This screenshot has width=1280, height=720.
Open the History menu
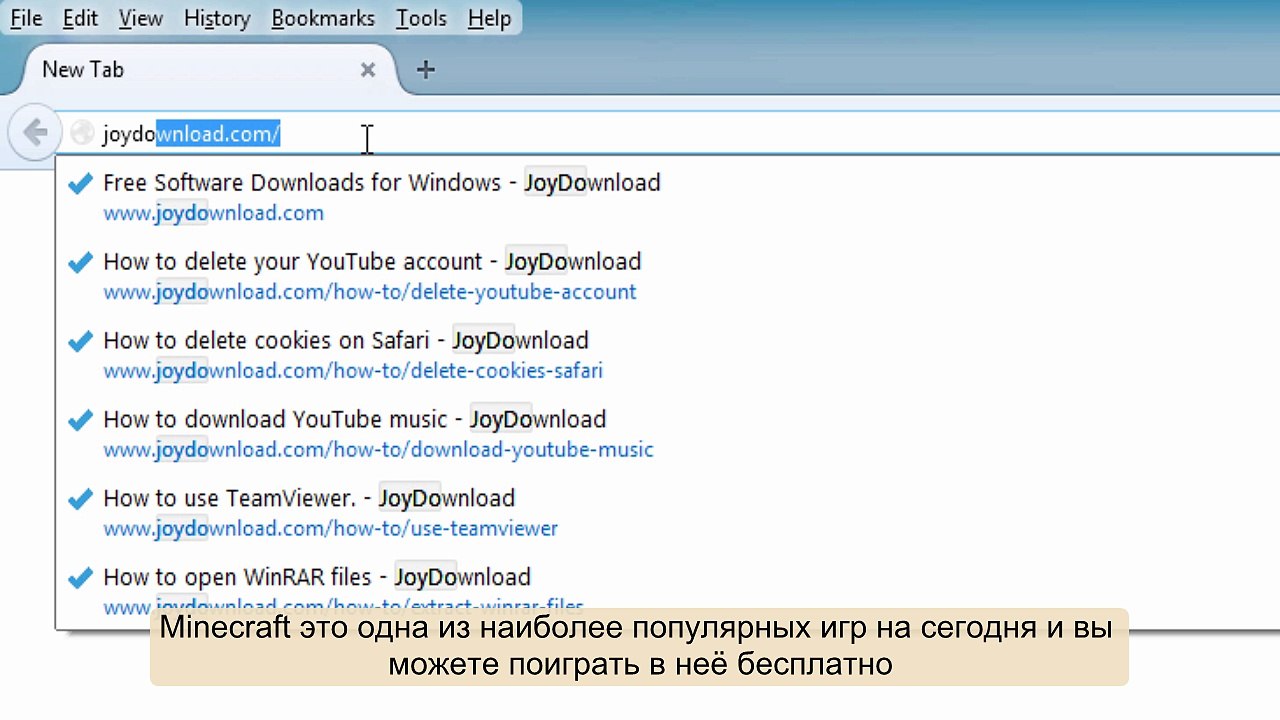[x=217, y=18]
